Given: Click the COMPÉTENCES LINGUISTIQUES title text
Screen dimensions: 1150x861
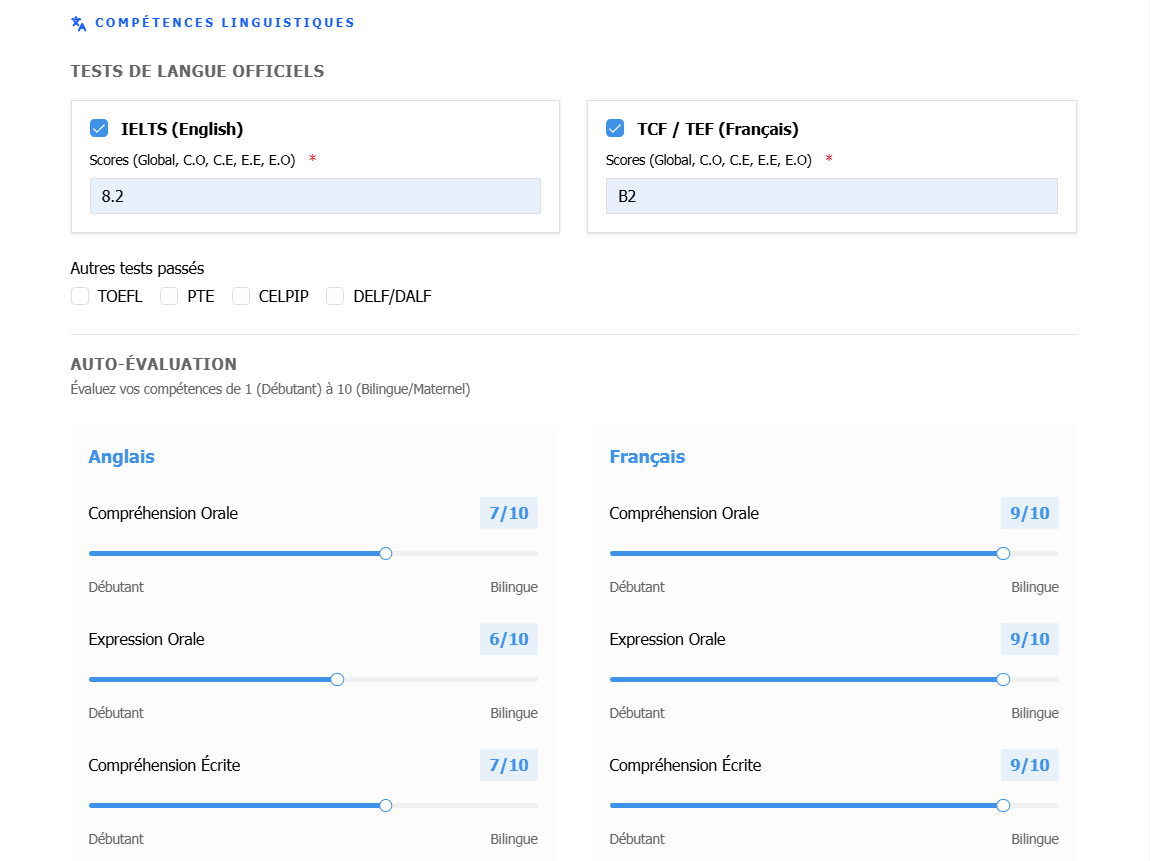Looking at the screenshot, I should coord(225,23).
